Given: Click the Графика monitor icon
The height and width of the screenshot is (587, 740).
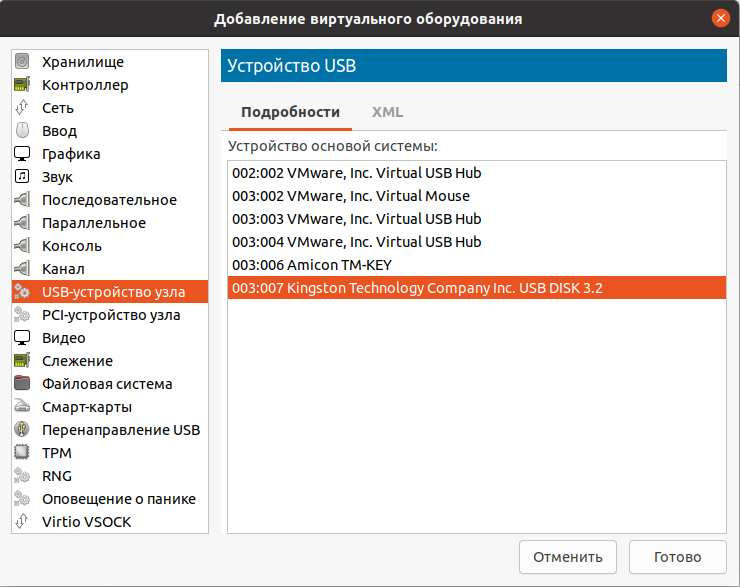Looking at the screenshot, I should point(22,153).
